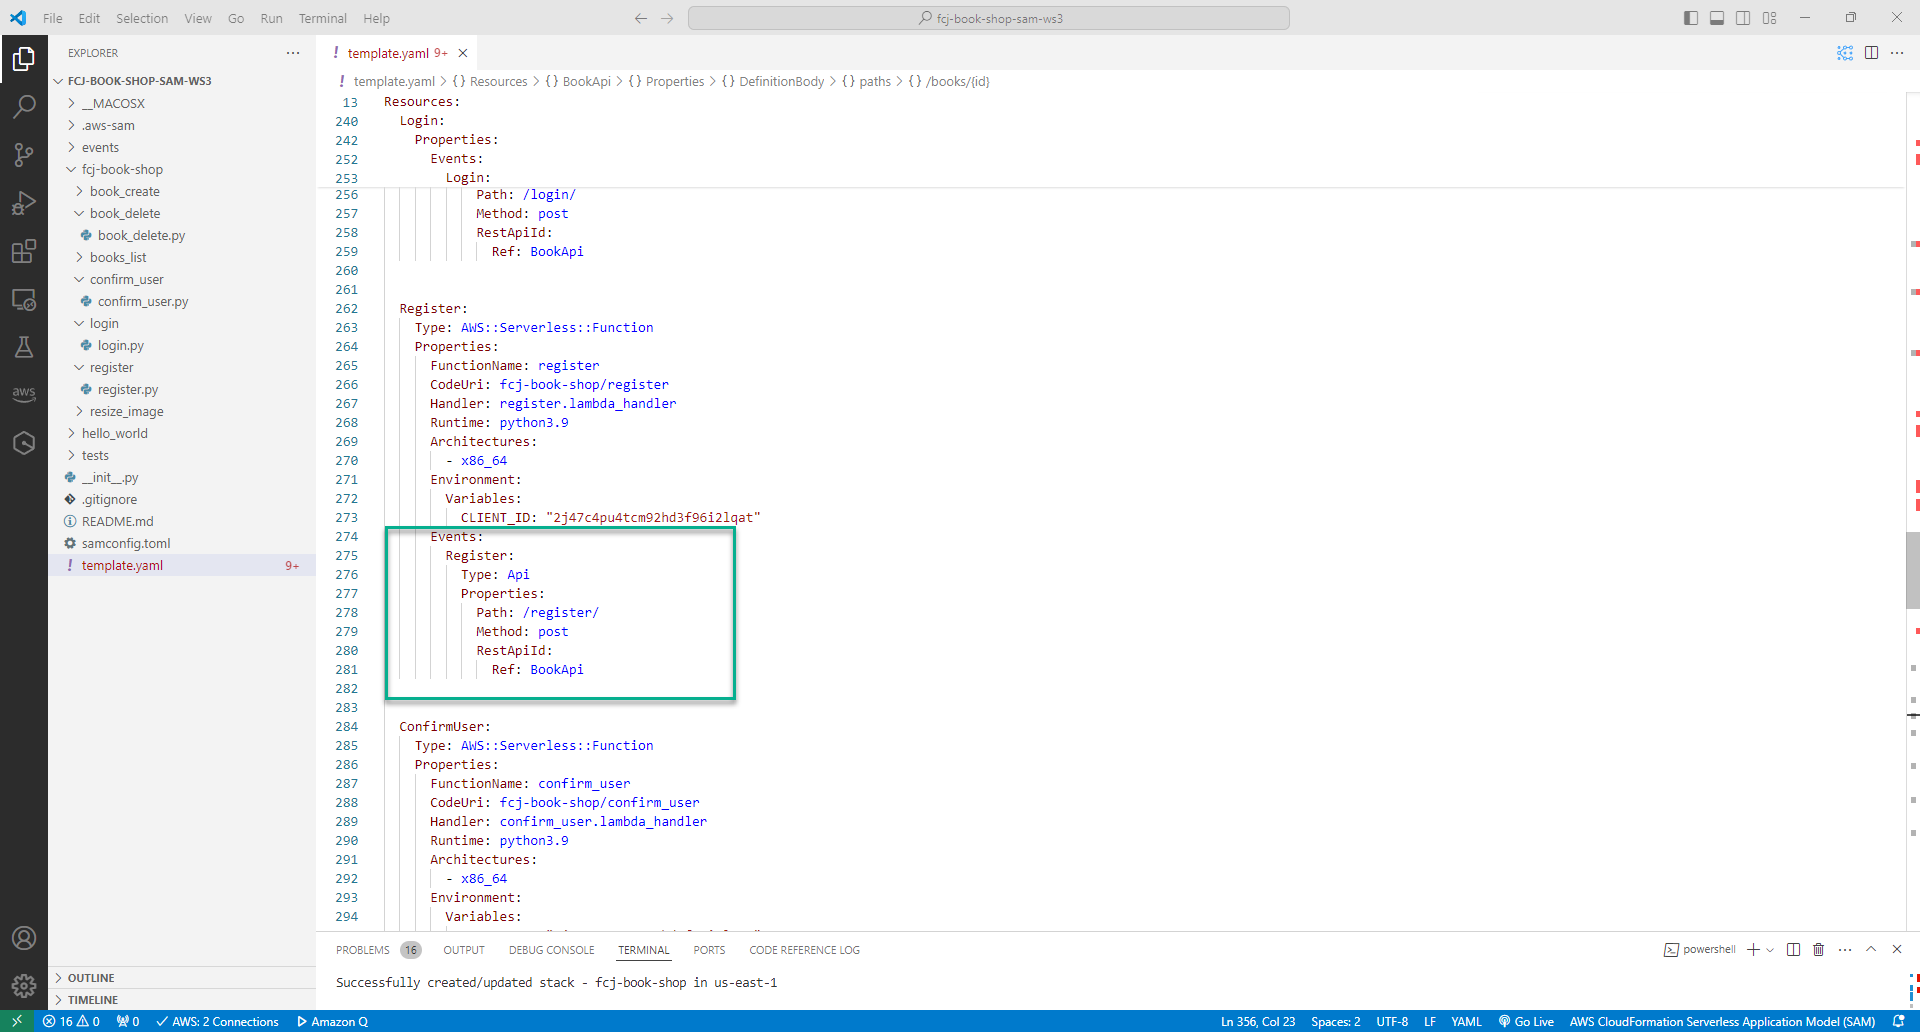This screenshot has height=1032, width=1920.
Task: Open the Extensions view icon
Action: [24, 251]
